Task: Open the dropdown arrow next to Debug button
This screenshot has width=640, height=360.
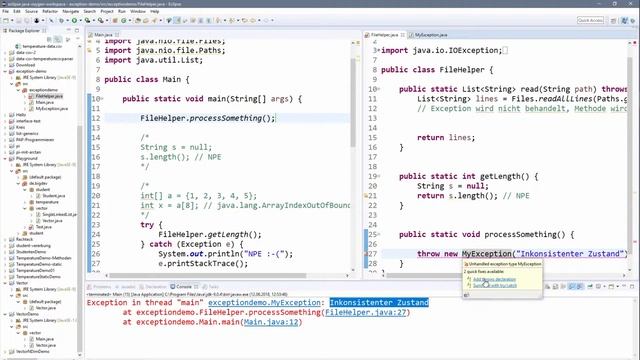Action: pyautogui.click(x=67, y=20)
